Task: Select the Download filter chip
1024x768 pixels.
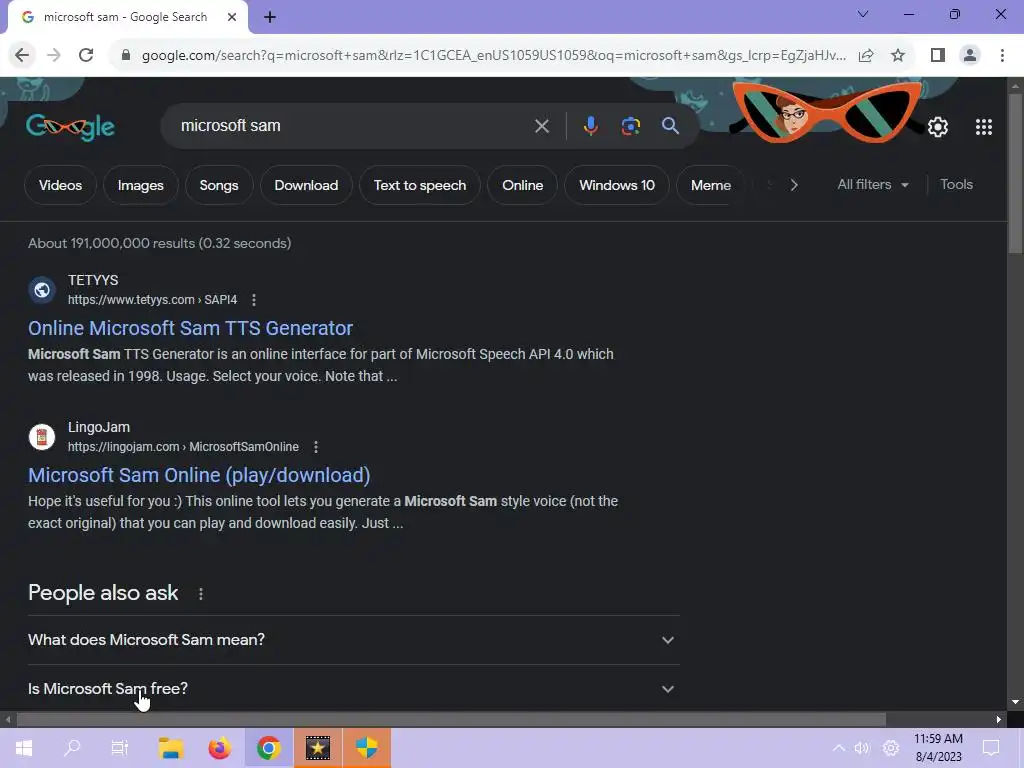Action: [x=306, y=185]
